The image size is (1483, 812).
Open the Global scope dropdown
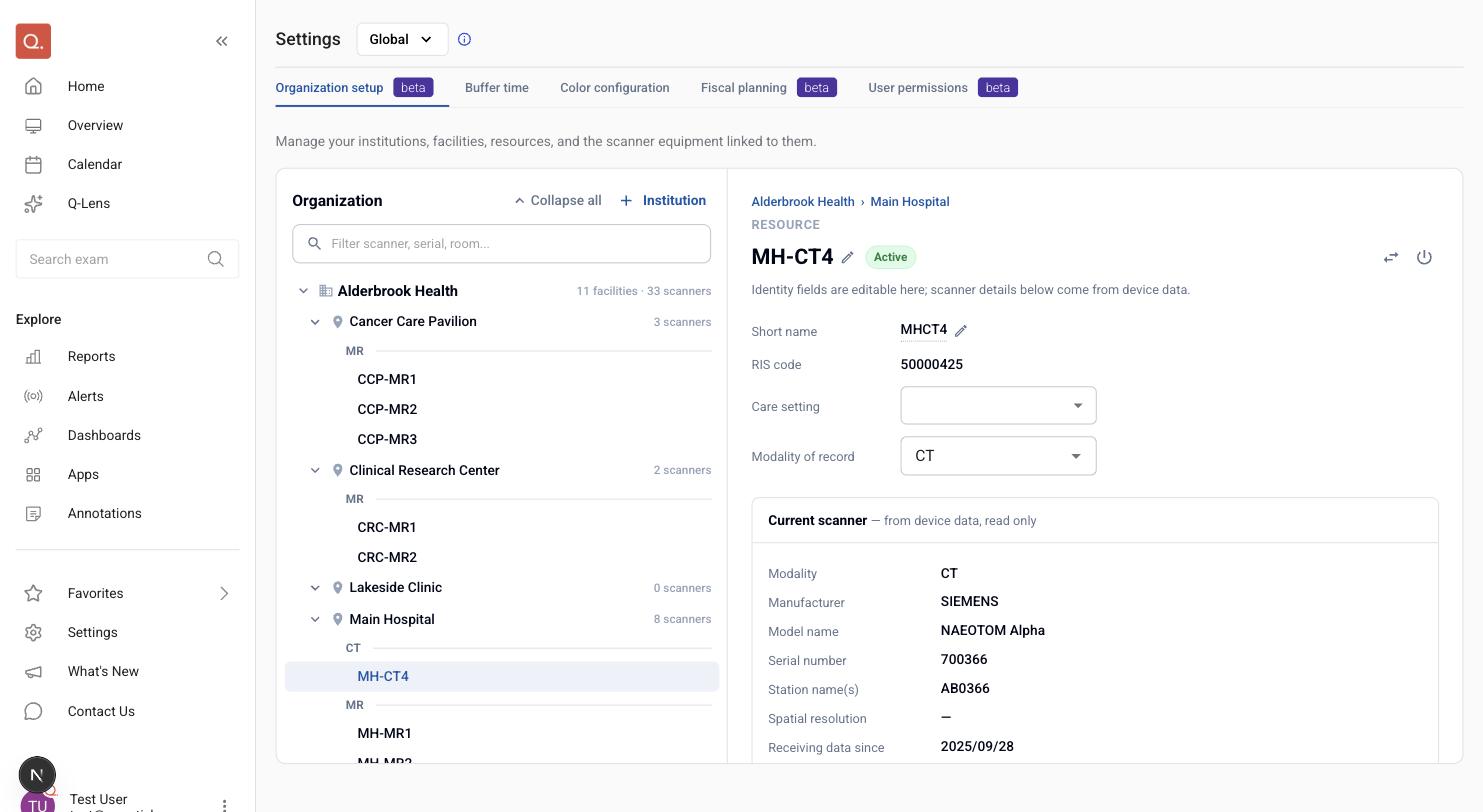(402, 39)
